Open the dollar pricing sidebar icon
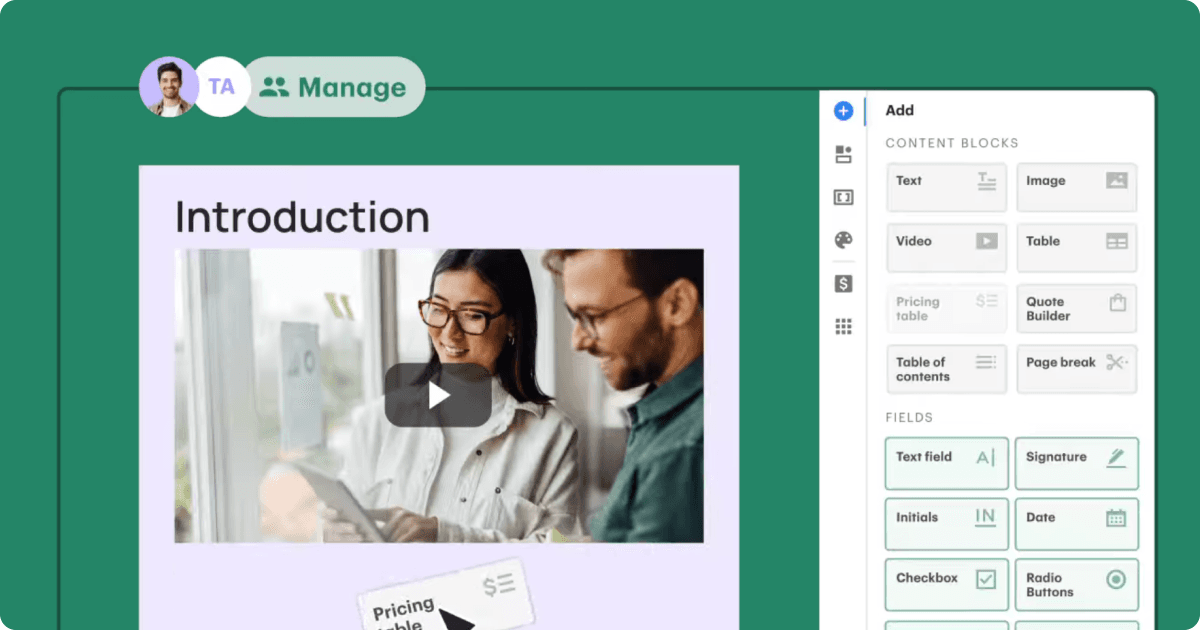Image resolution: width=1200 pixels, height=630 pixels. point(843,284)
